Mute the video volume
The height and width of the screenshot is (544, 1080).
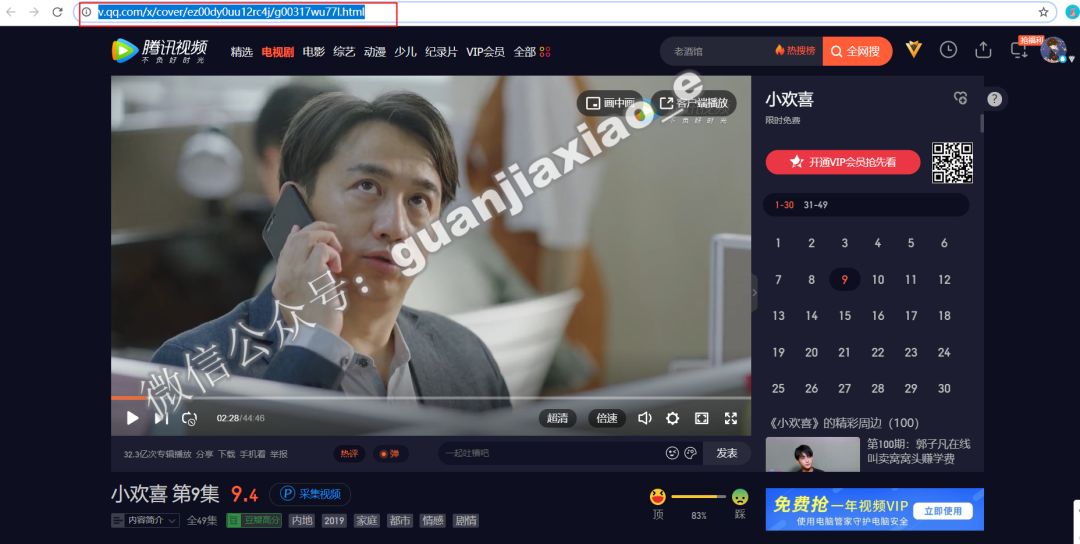point(645,418)
